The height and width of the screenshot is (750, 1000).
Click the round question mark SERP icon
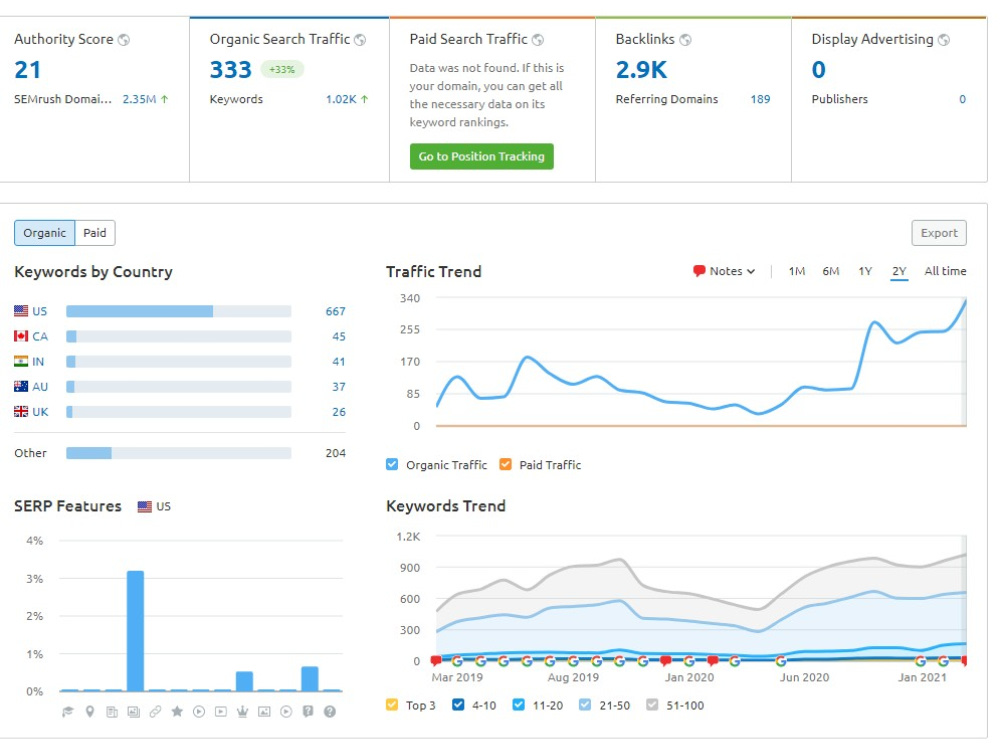tap(330, 712)
